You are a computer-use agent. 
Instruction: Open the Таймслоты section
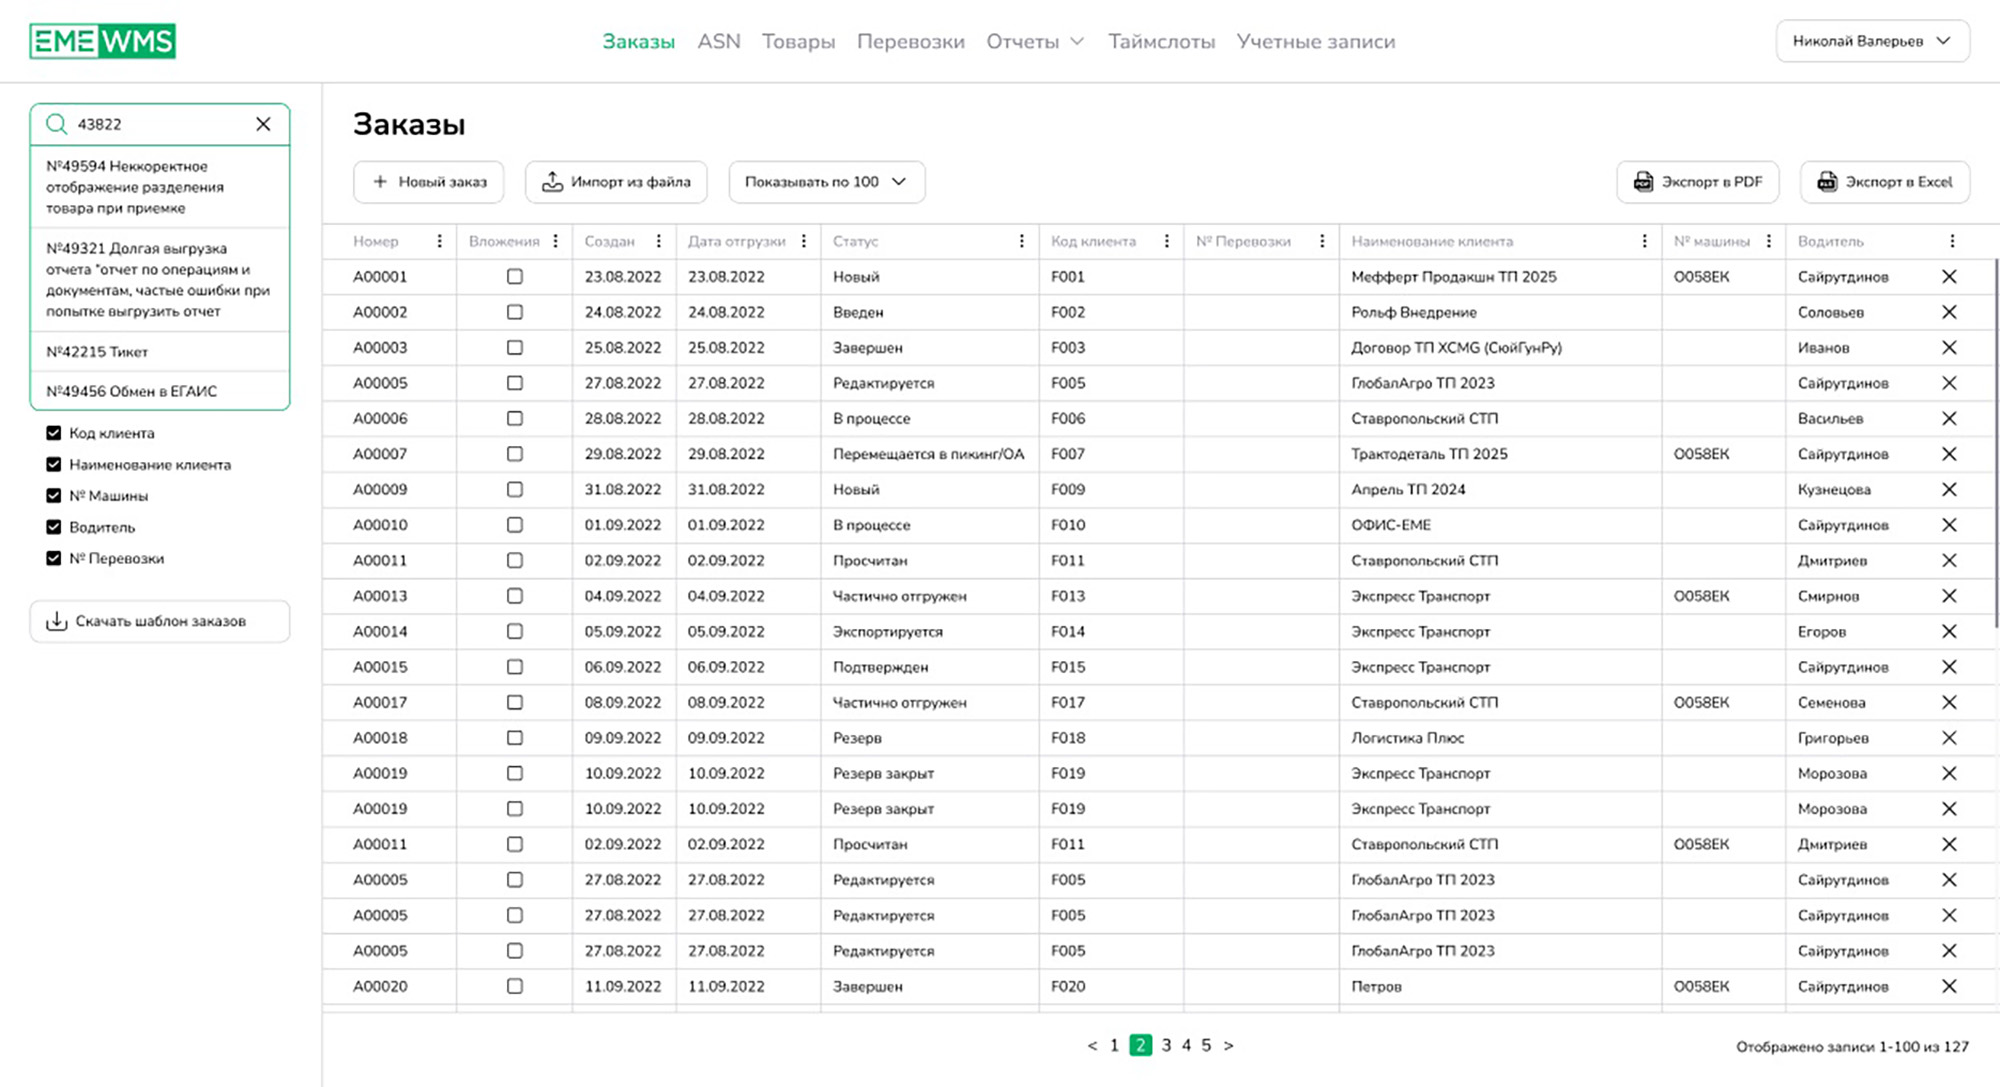pyautogui.click(x=1161, y=41)
